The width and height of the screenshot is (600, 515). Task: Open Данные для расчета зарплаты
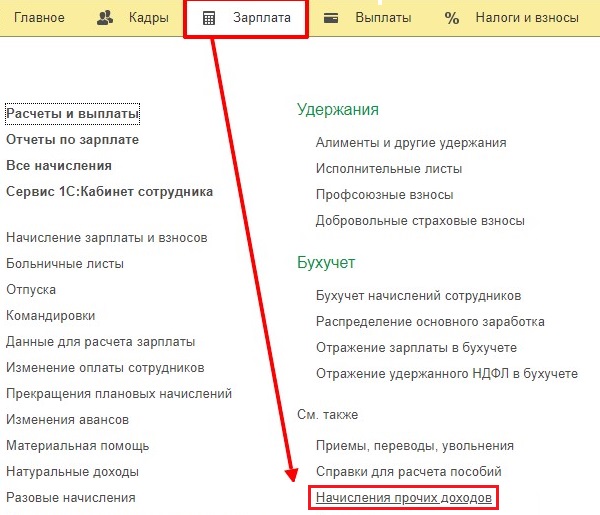[x=101, y=342]
